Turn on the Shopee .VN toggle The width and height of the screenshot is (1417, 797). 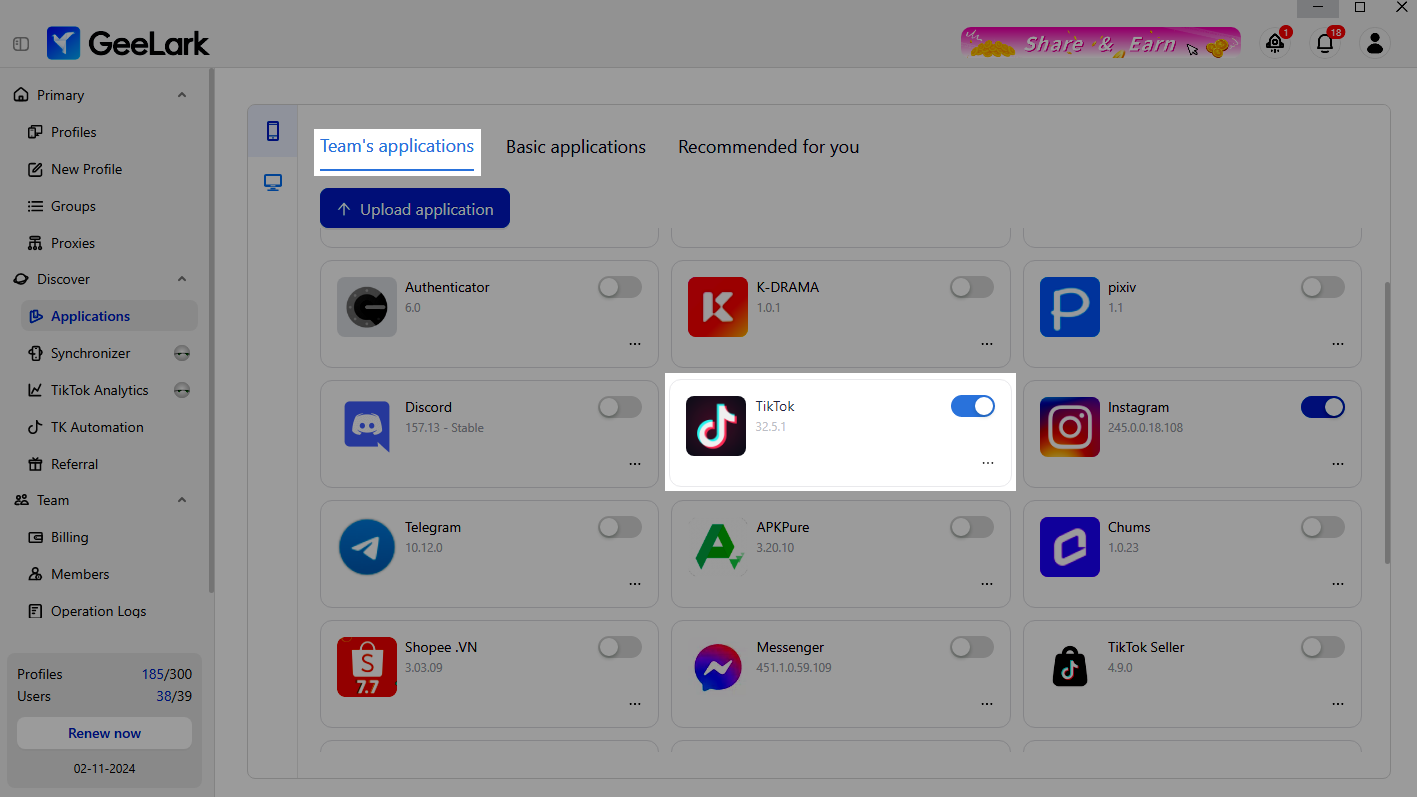pos(620,647)
